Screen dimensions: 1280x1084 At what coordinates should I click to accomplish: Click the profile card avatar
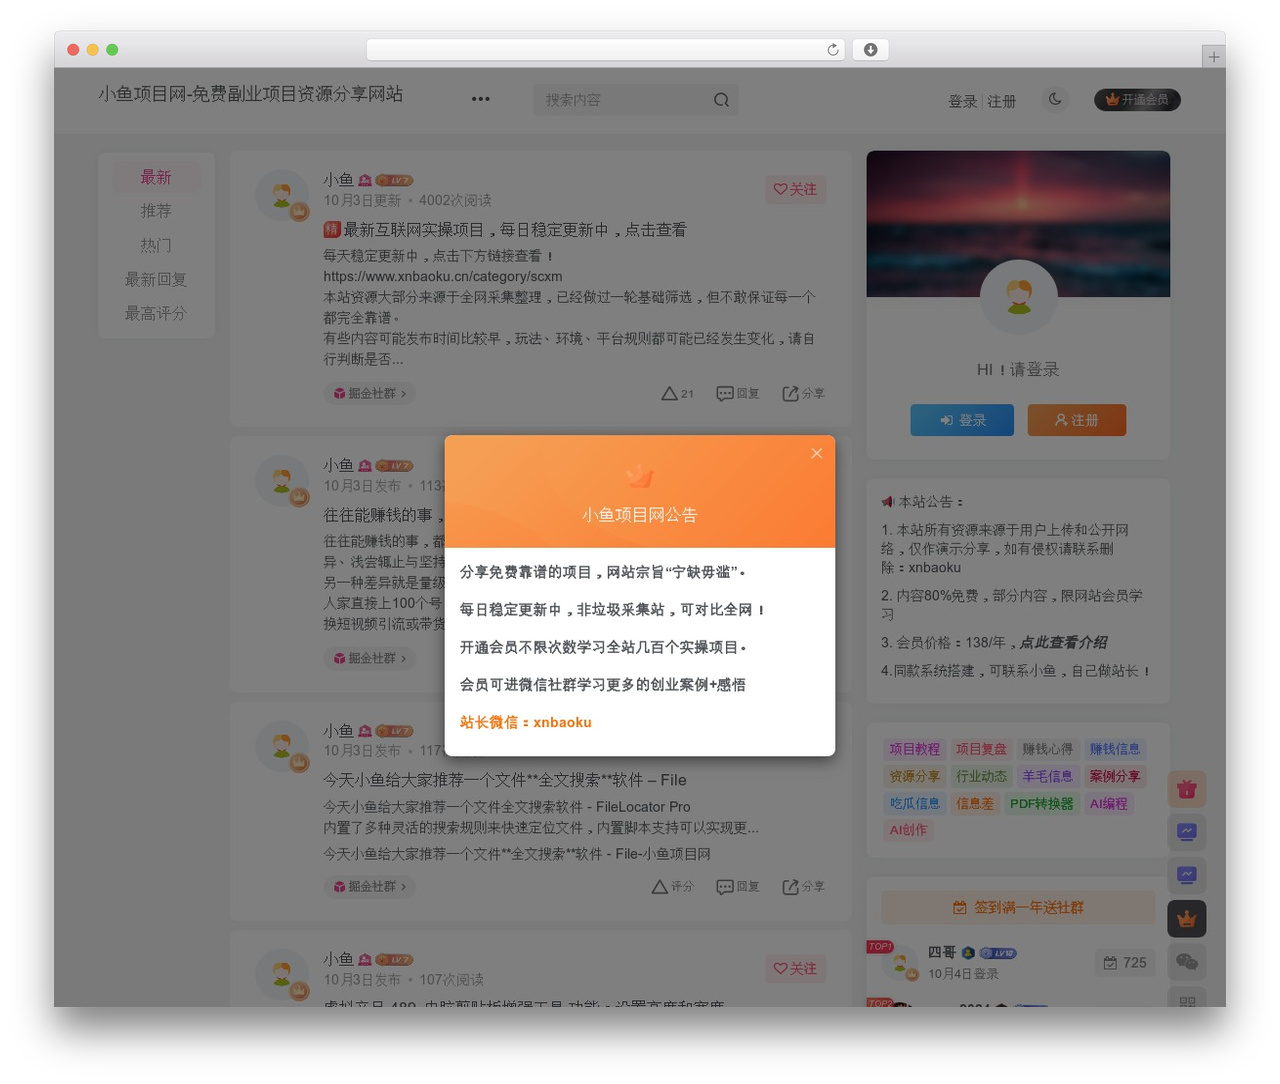(x=1019, y=297)
